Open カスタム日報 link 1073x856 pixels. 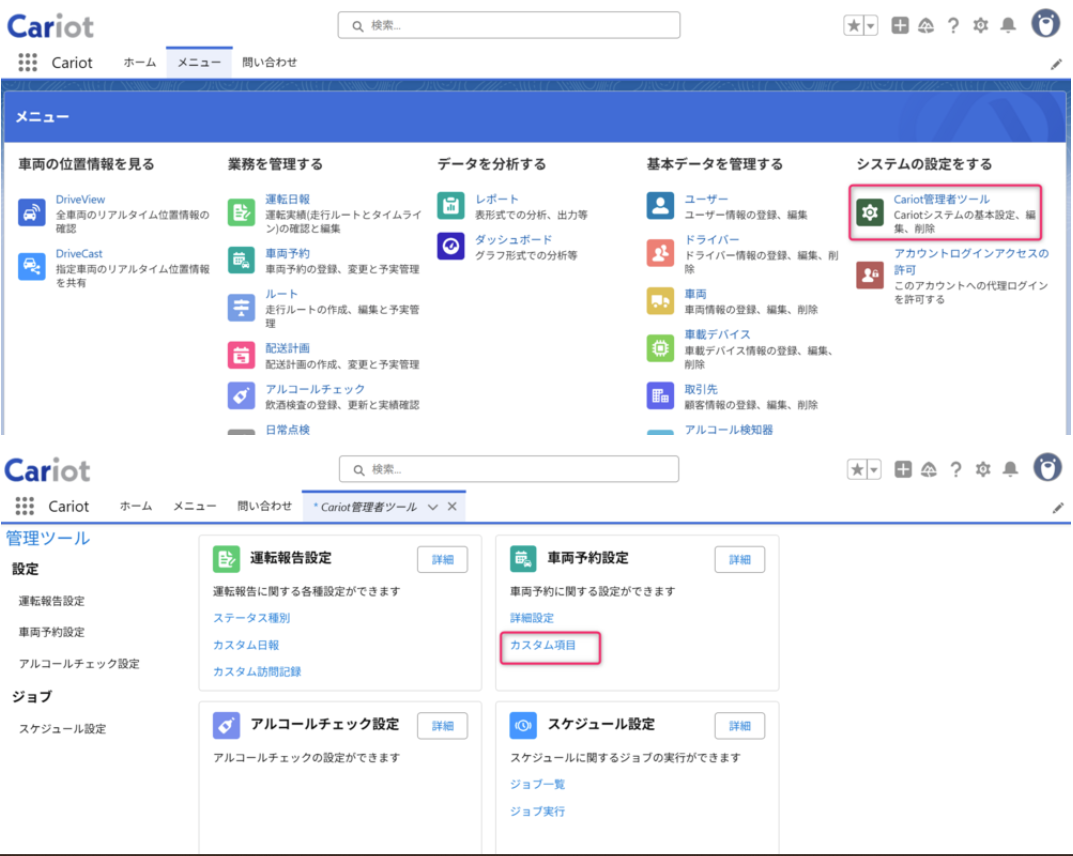tap(246, 645)
